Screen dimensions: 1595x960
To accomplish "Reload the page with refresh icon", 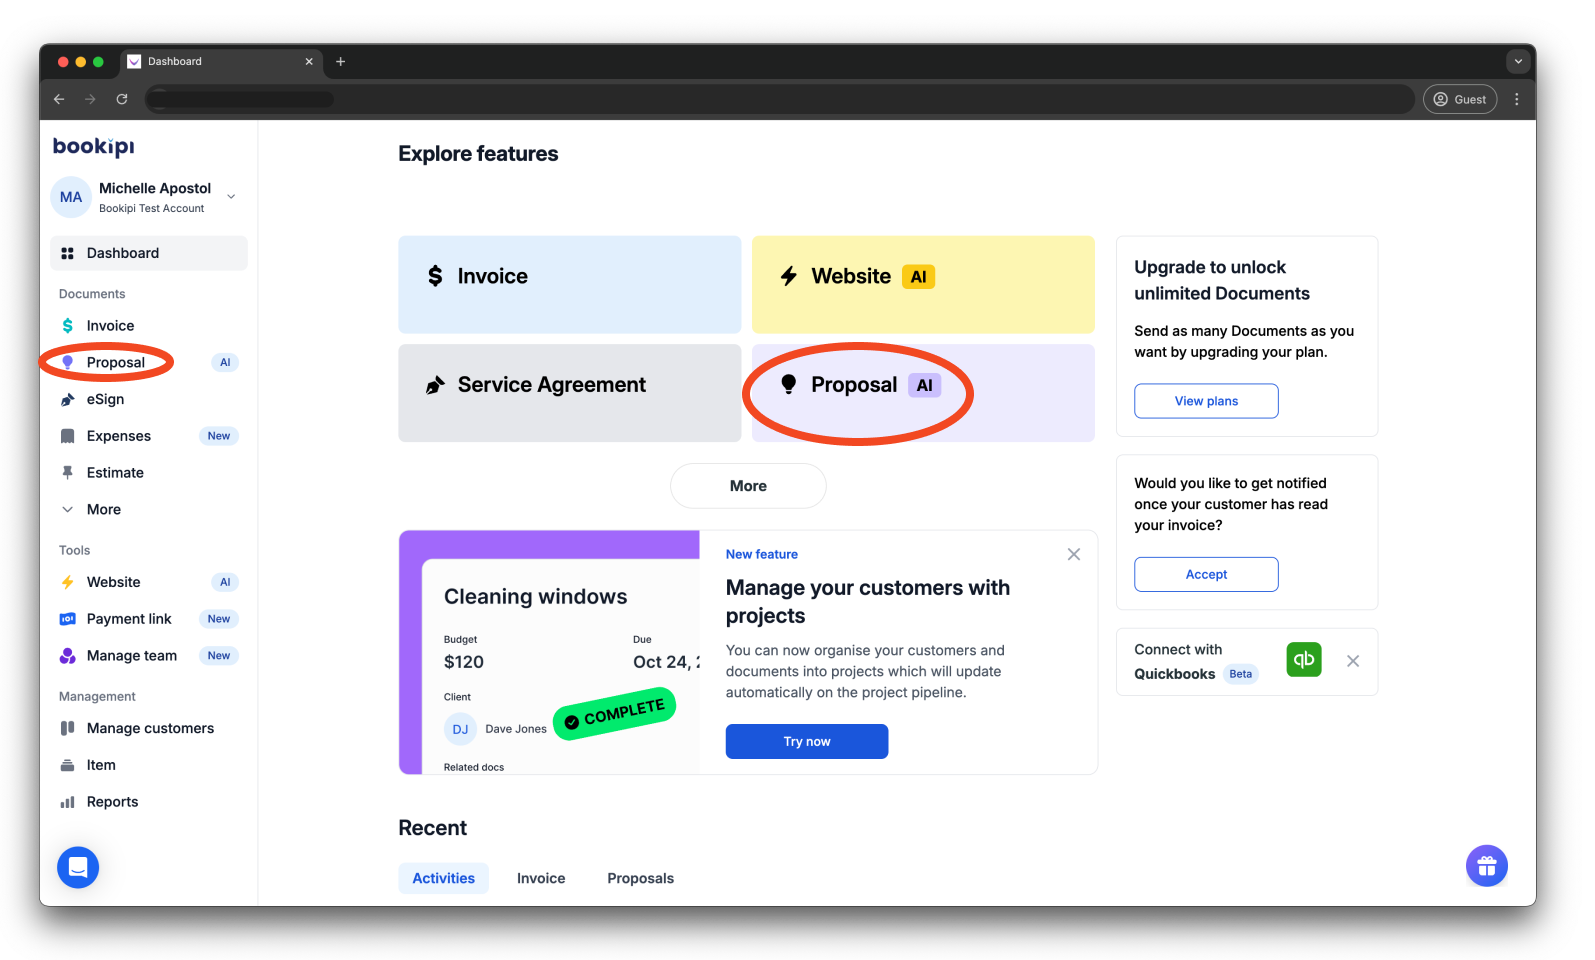I will 122,99.
